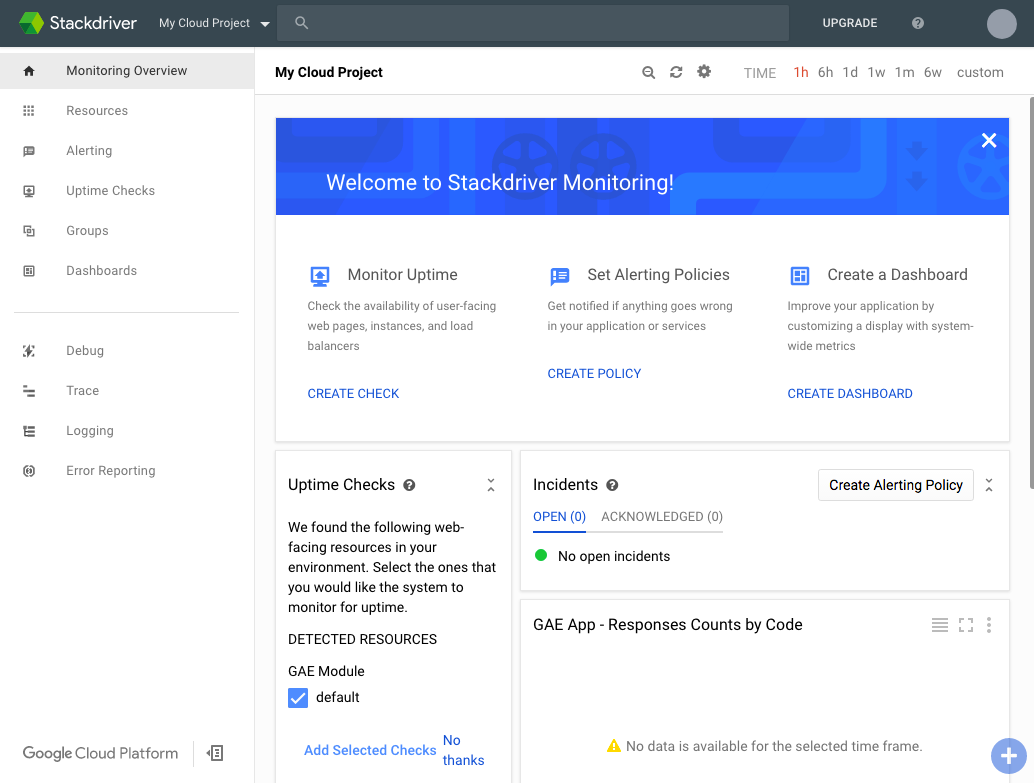Open the user avatar menu
This screenshot has width=1034, height=783.
tap(1001, 24)
